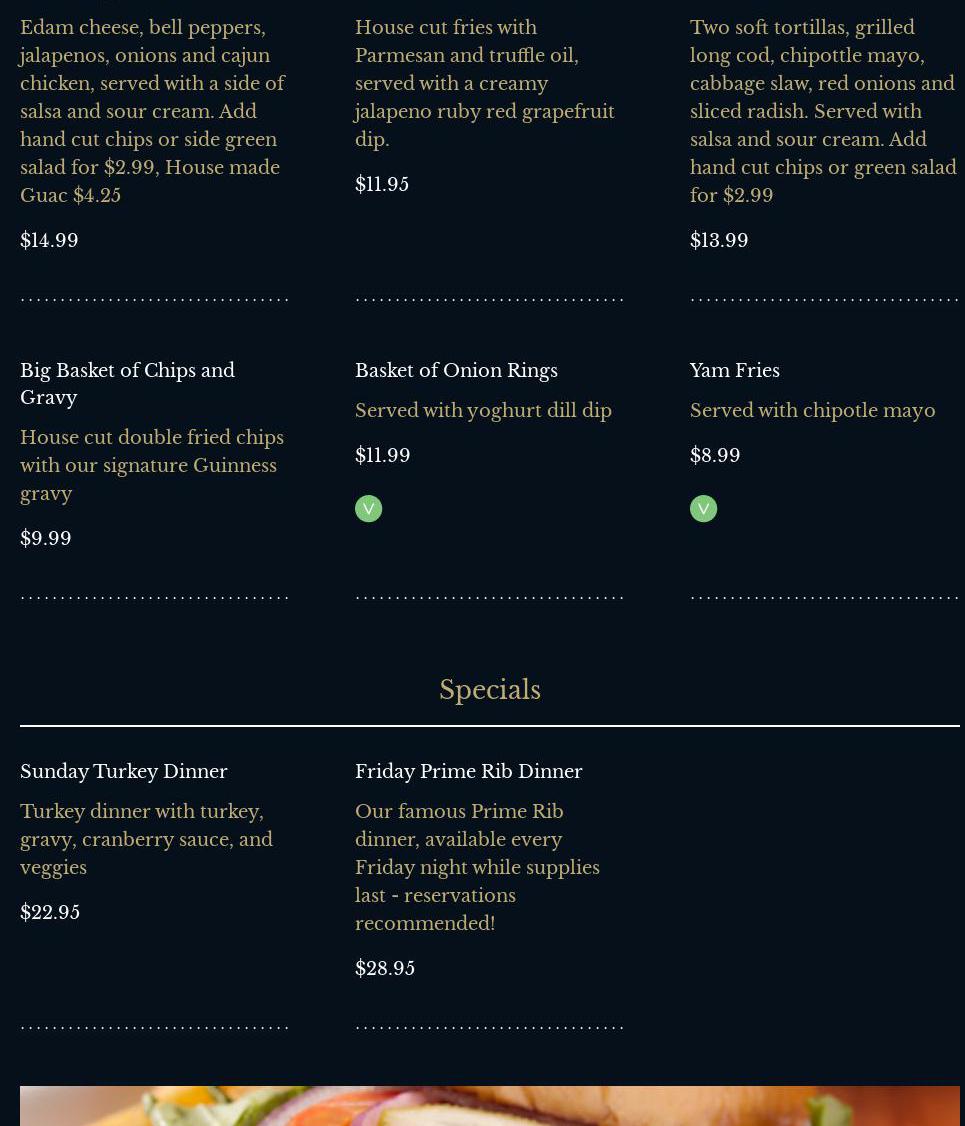Click the Guinness gravy description text
Image resolution: width=965 pixels, height=1126 pixels.
(x=152, y=465)
